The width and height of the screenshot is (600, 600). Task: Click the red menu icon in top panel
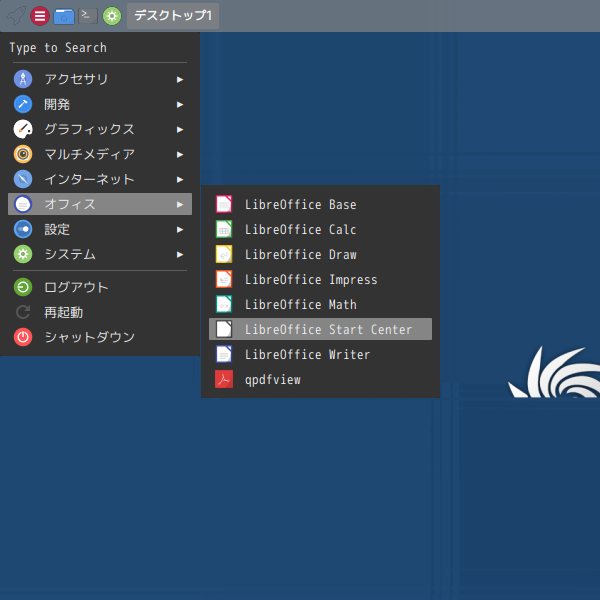coord(40,16)
